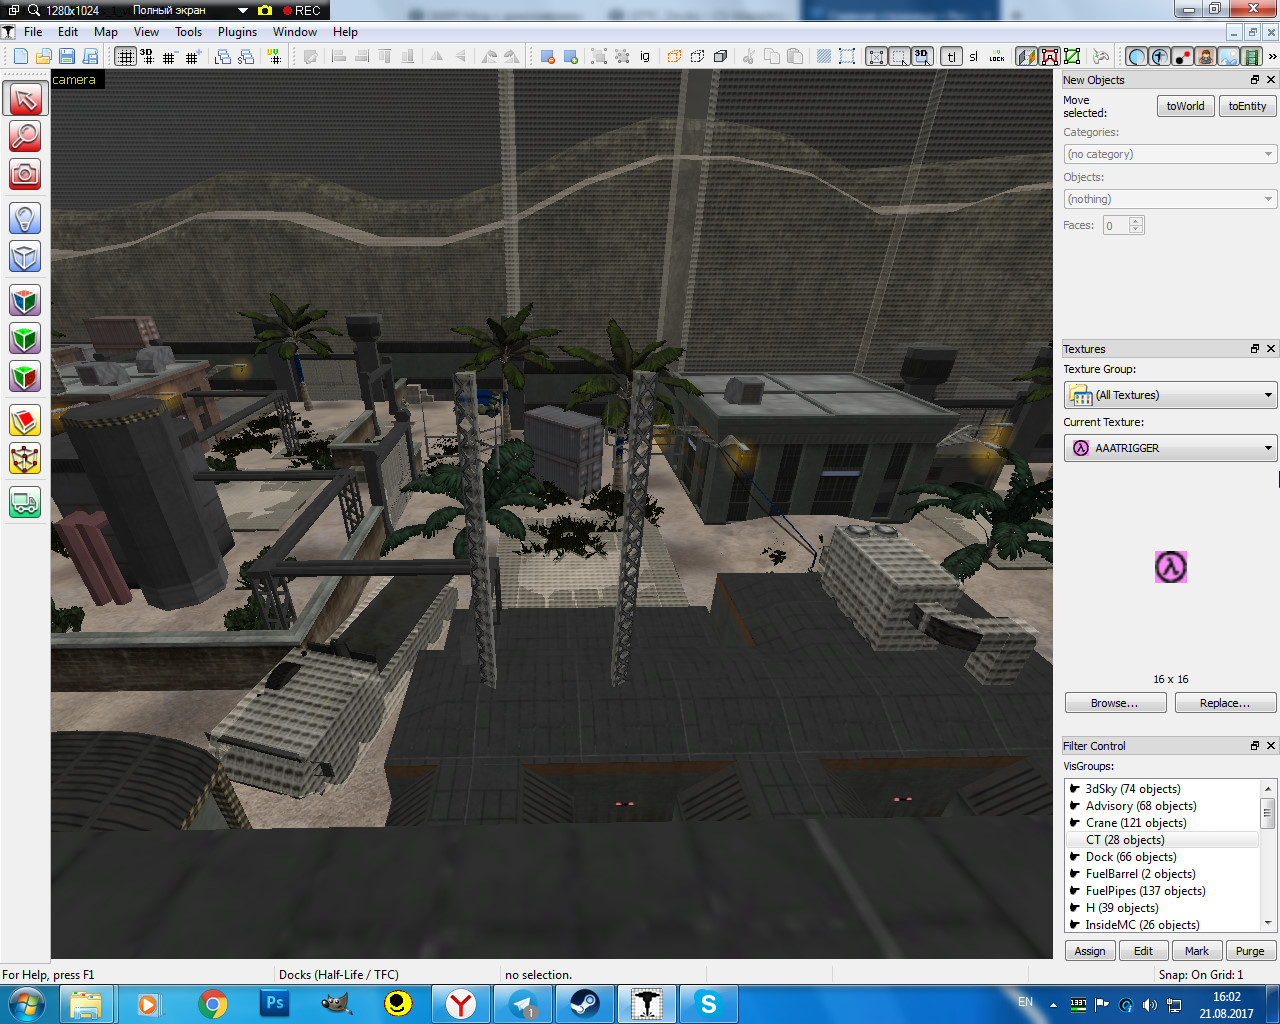1280x1024 pixels.
Task: Open the File menu
Action: 33,32
